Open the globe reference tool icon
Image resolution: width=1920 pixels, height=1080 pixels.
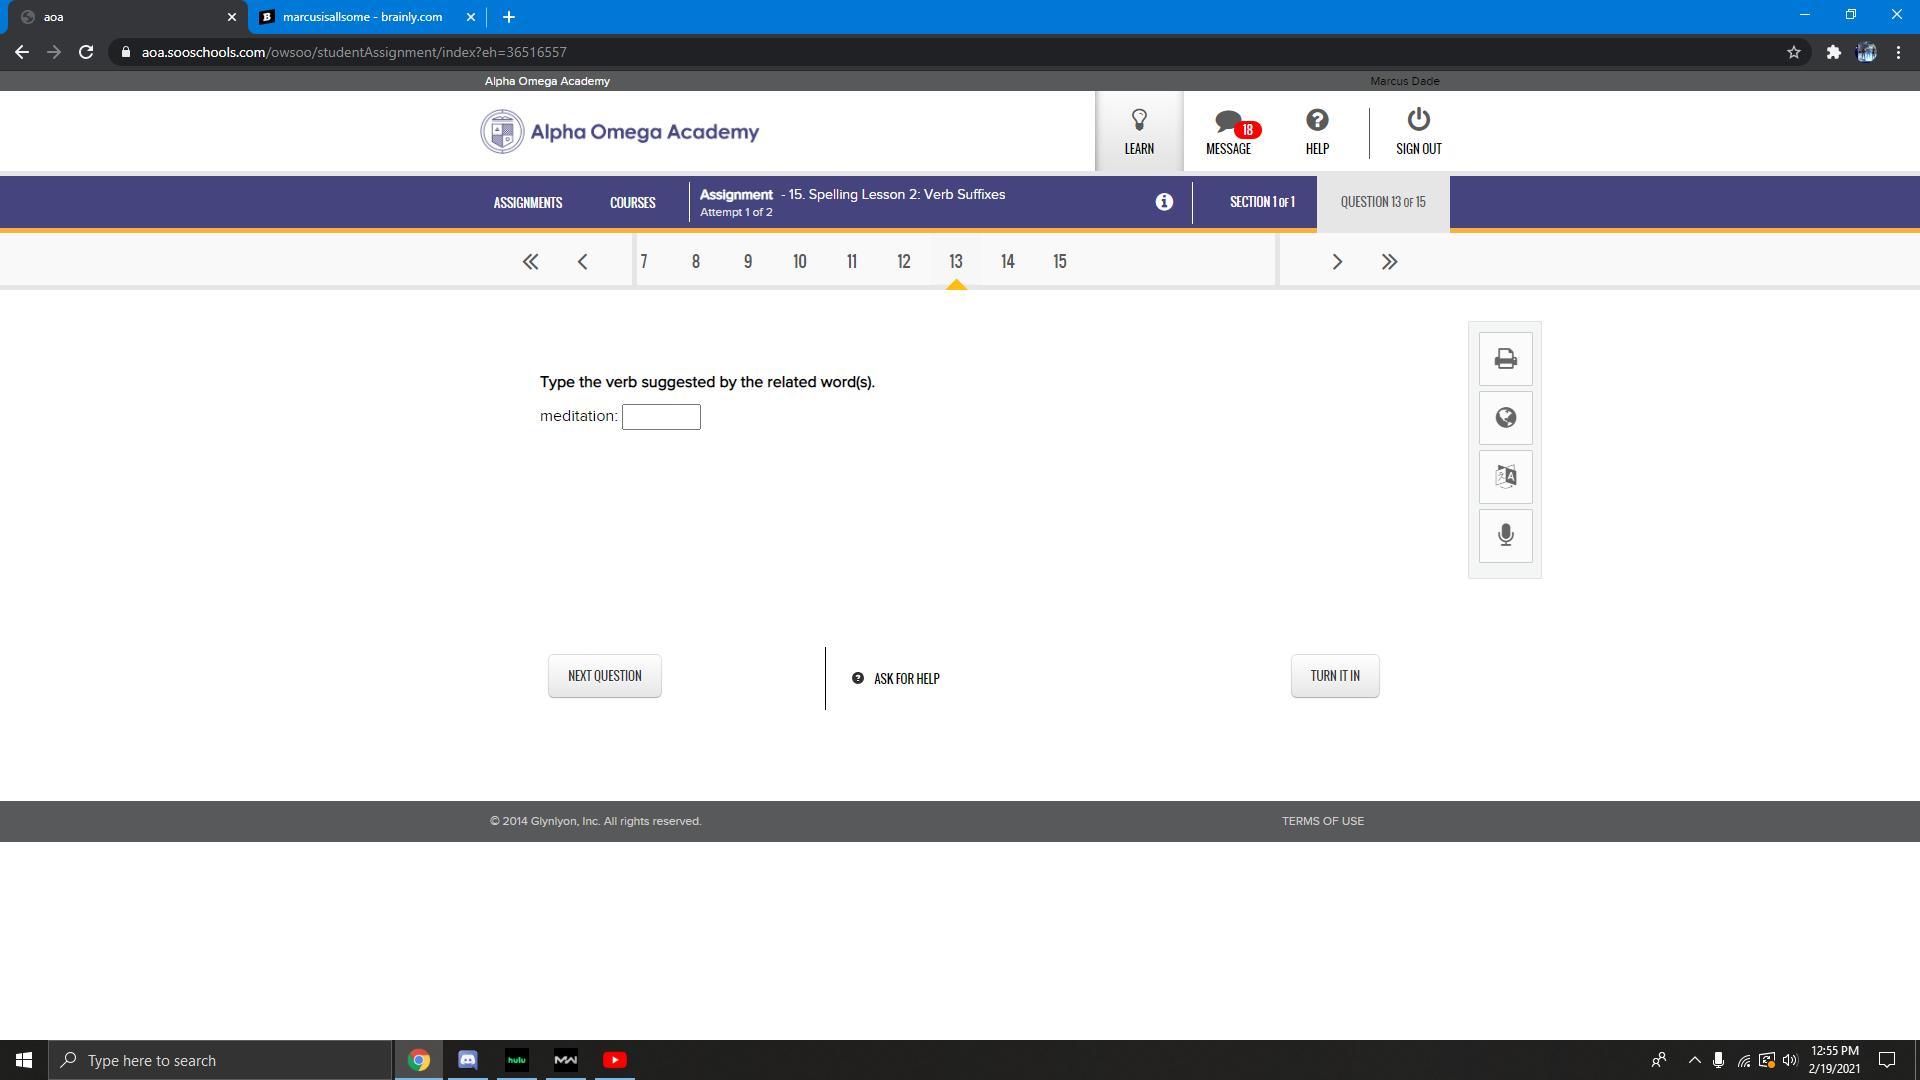(1505, 418)
